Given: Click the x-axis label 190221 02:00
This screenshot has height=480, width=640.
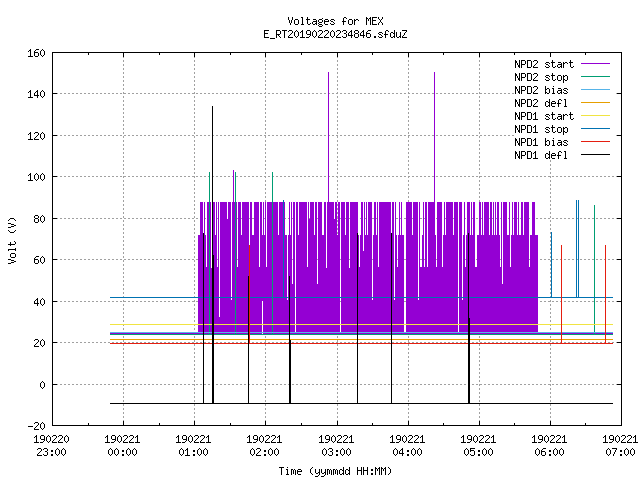Looking at the screenshot, I should pos(264,446).
